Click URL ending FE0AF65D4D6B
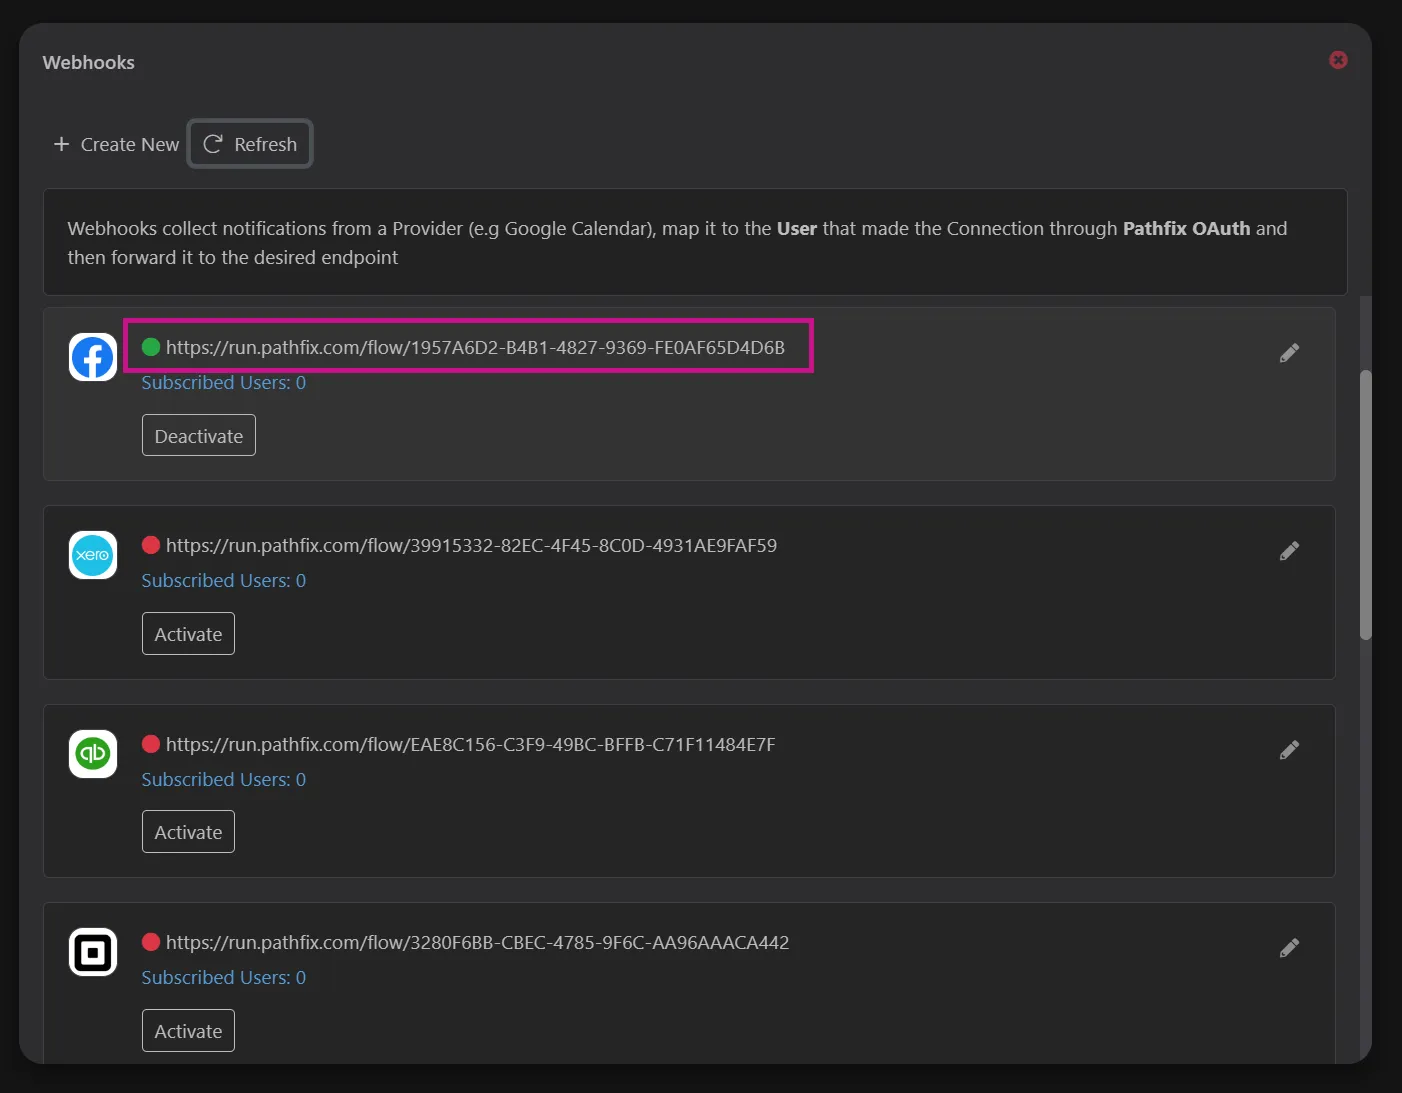Viewport: 1402px width, 1093px height. click(475, 347)
